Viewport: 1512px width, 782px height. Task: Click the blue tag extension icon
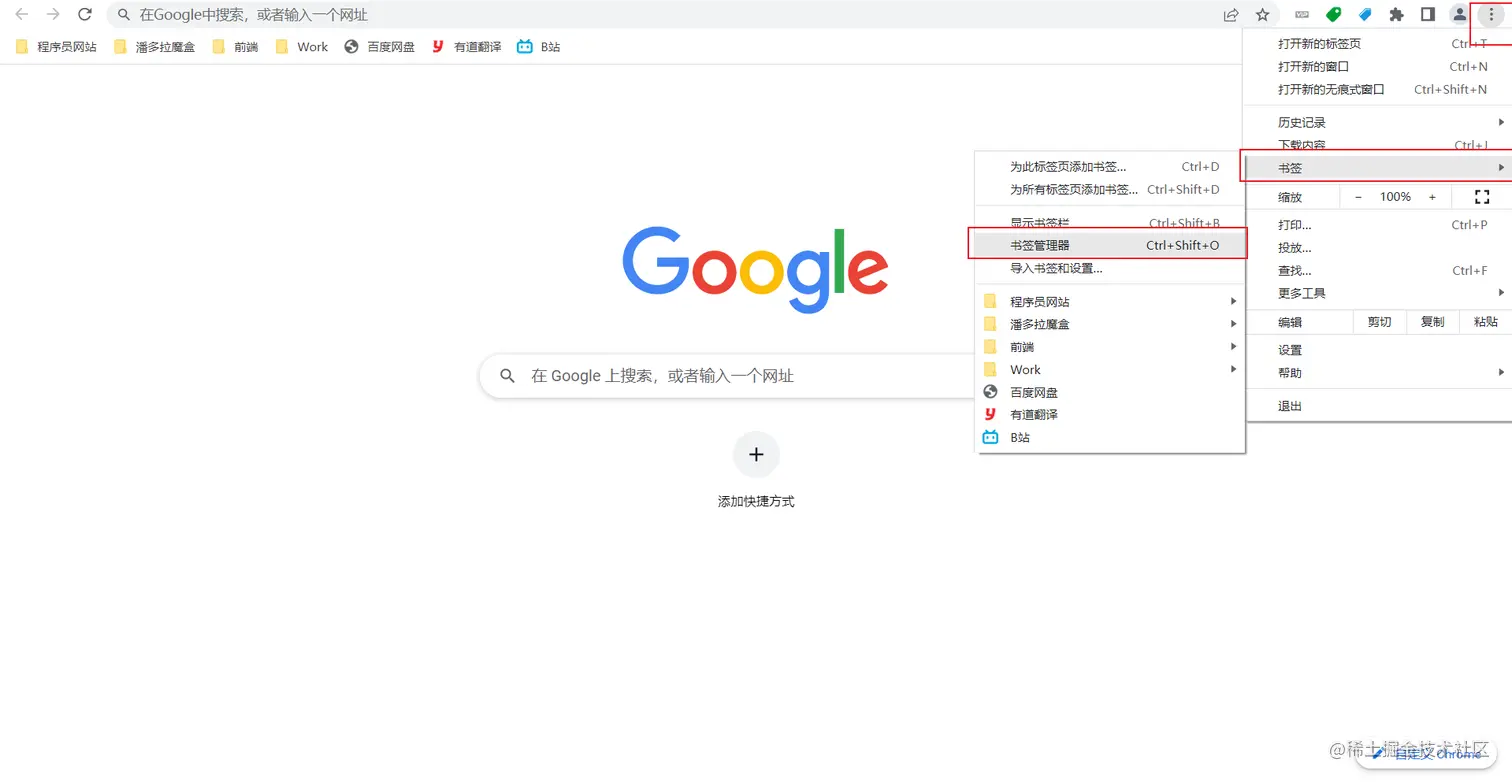click(1365, 15)
